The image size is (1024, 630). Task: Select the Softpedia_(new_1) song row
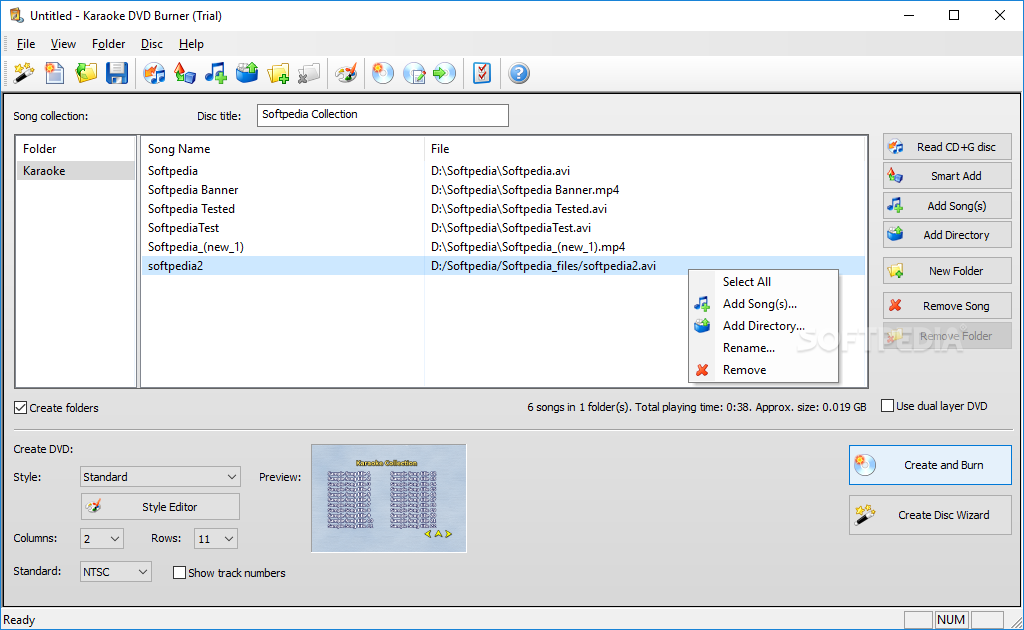(504, 247)
